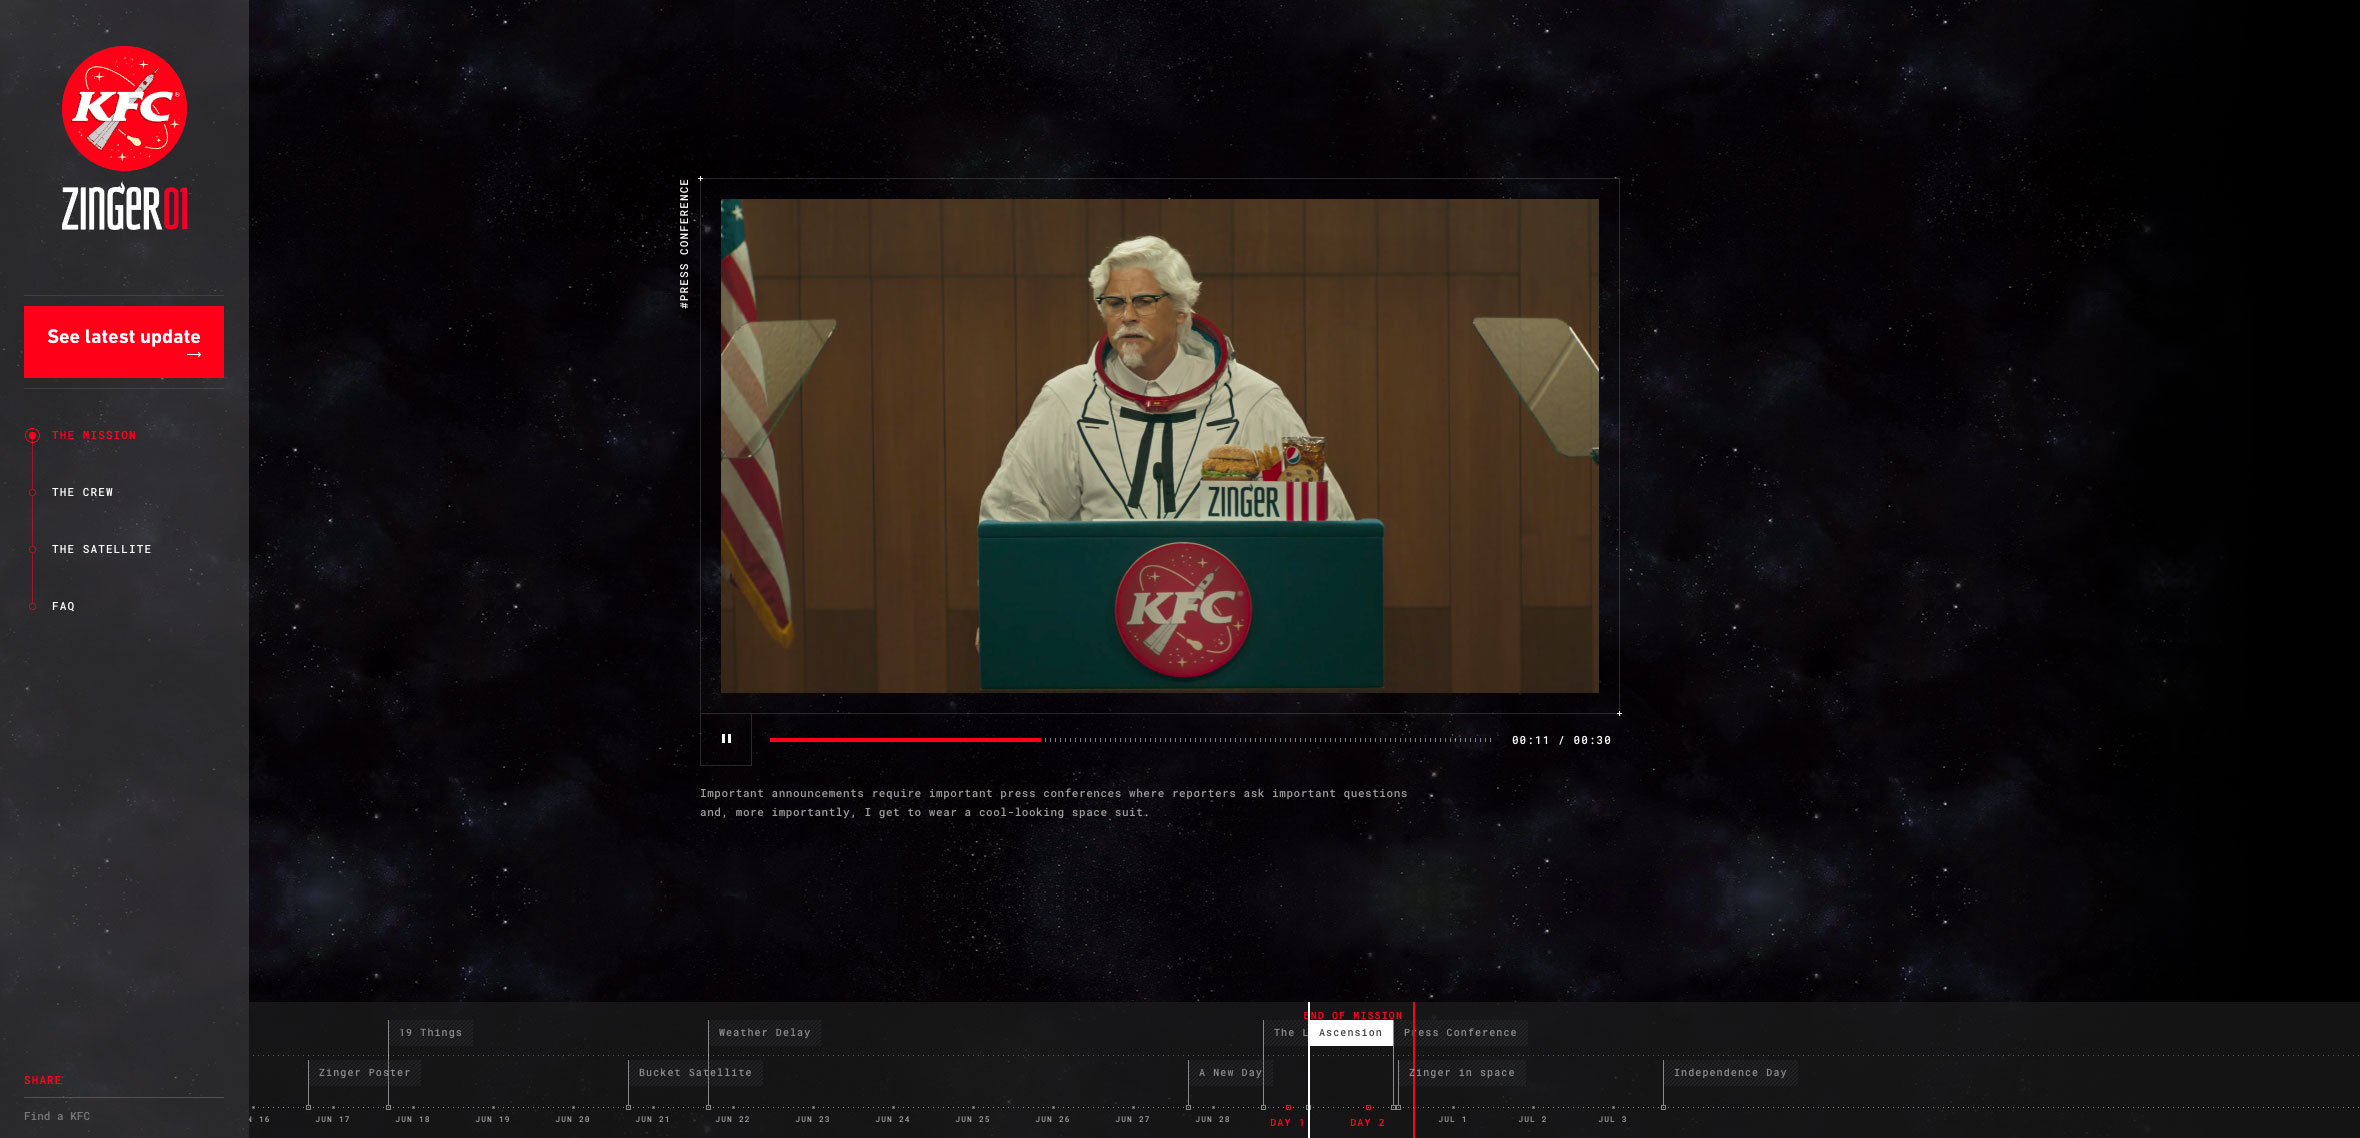Image resolution: width=2360 pixels, height=1138 pixels.
Task: Click the JUL 3 date on timeline
Action: coord(1613,1120)
